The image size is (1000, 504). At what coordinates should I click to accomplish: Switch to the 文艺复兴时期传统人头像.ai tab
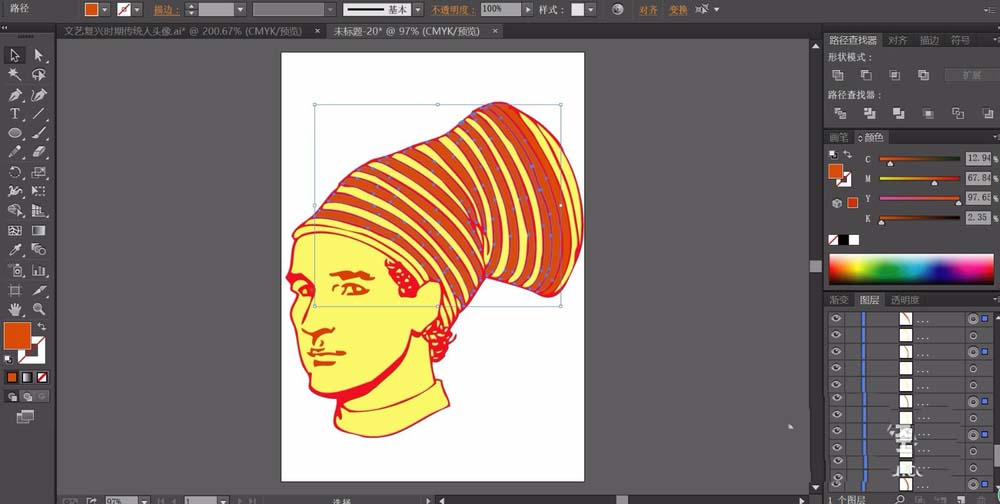tap(182, 31)
